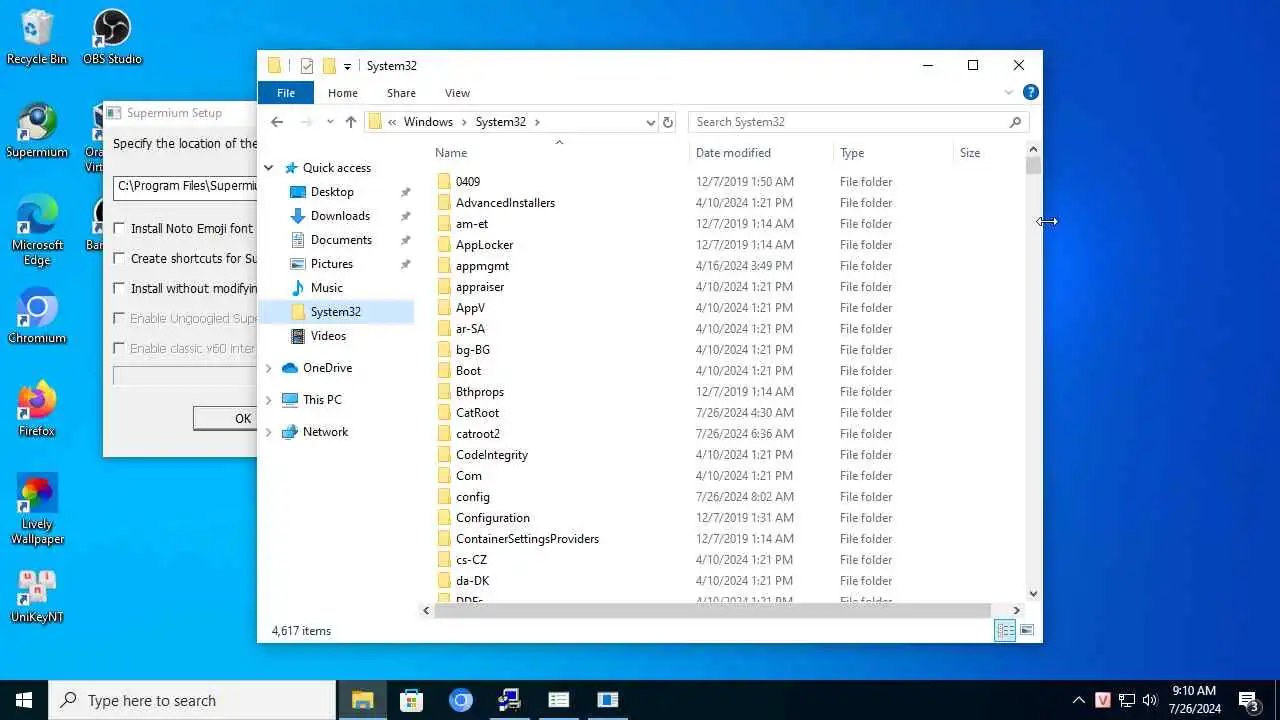This screenshot has height=720, width=1280.
Task: Open the File ribbon tab
Action: [286, 93]
